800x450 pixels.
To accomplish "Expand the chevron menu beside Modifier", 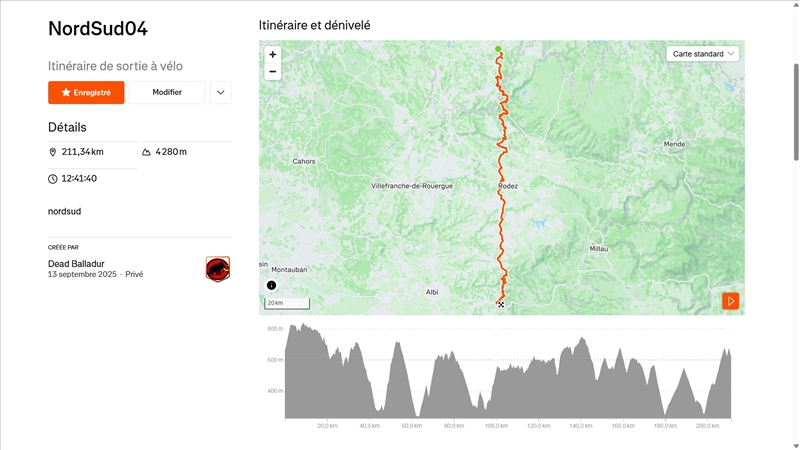I will click(221, 92).
